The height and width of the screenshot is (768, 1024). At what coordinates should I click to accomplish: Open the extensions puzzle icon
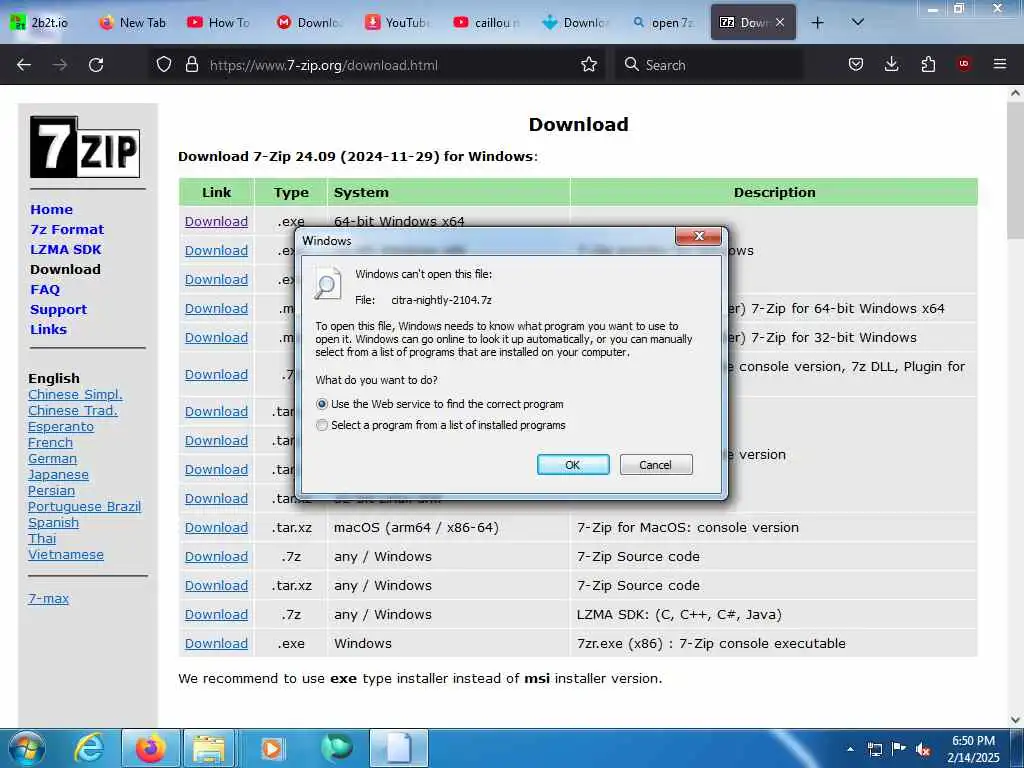(x=928, y=64)
